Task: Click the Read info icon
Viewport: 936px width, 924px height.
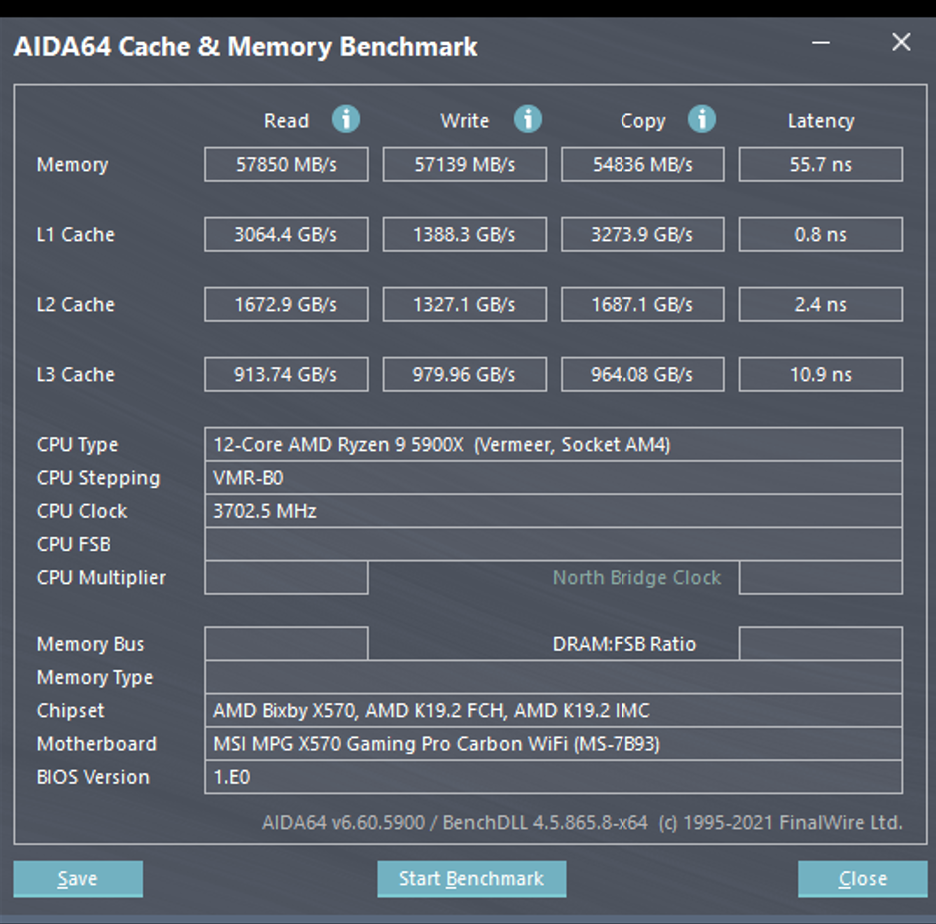Action: coord(346,118)
